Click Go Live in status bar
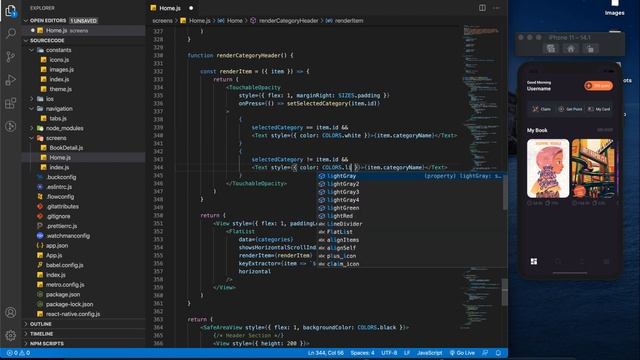640x360 pixels. click(462, 353)
